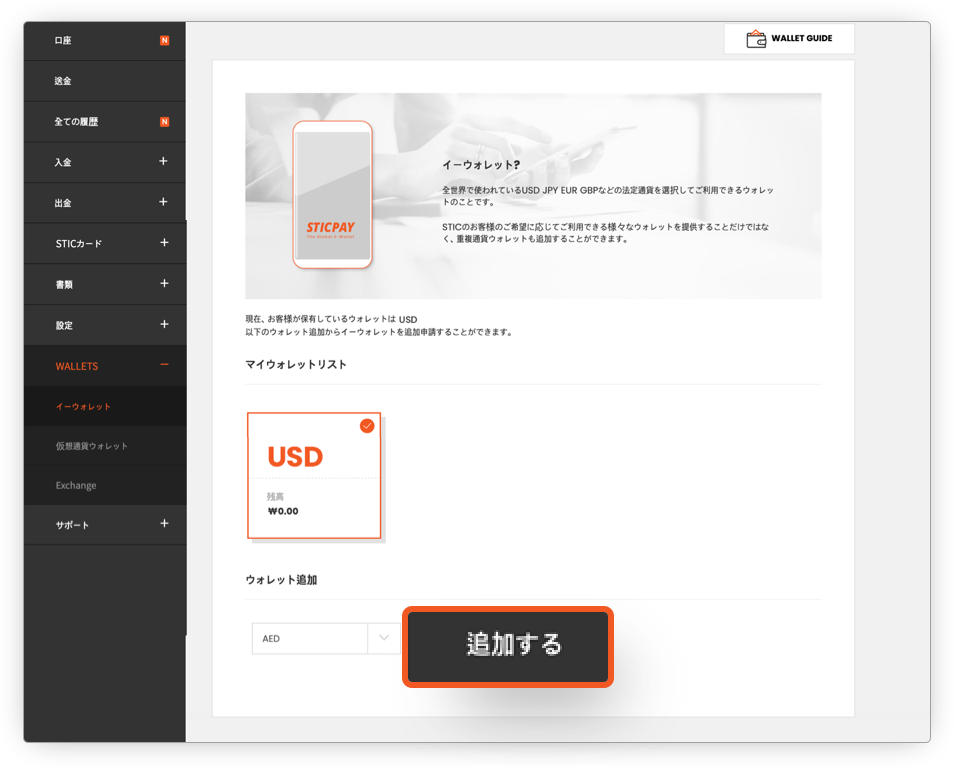Select the USD wallet card

314,476
